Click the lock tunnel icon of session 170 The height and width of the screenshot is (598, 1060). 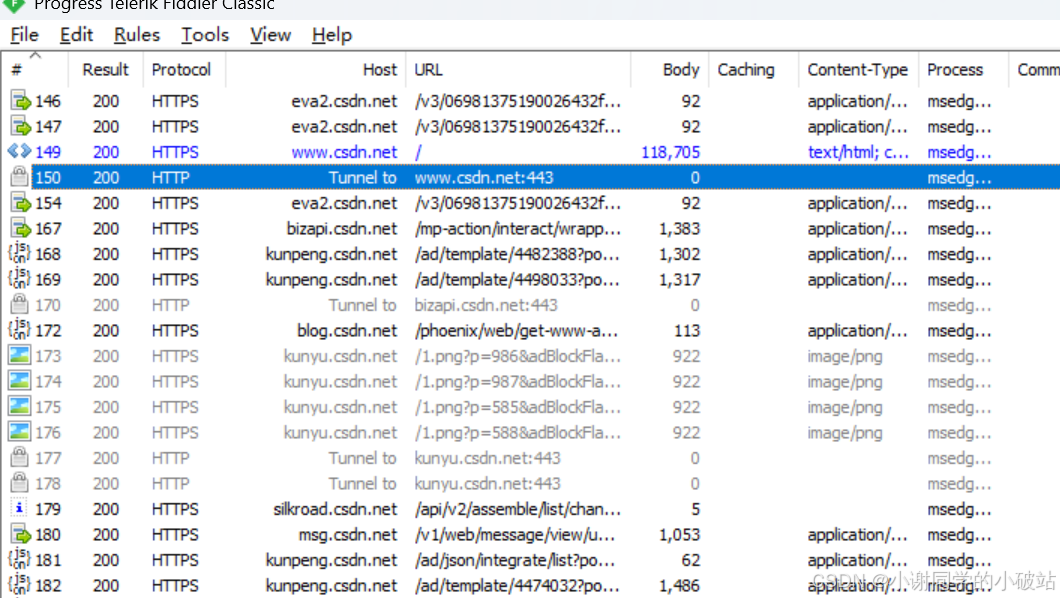20,305
